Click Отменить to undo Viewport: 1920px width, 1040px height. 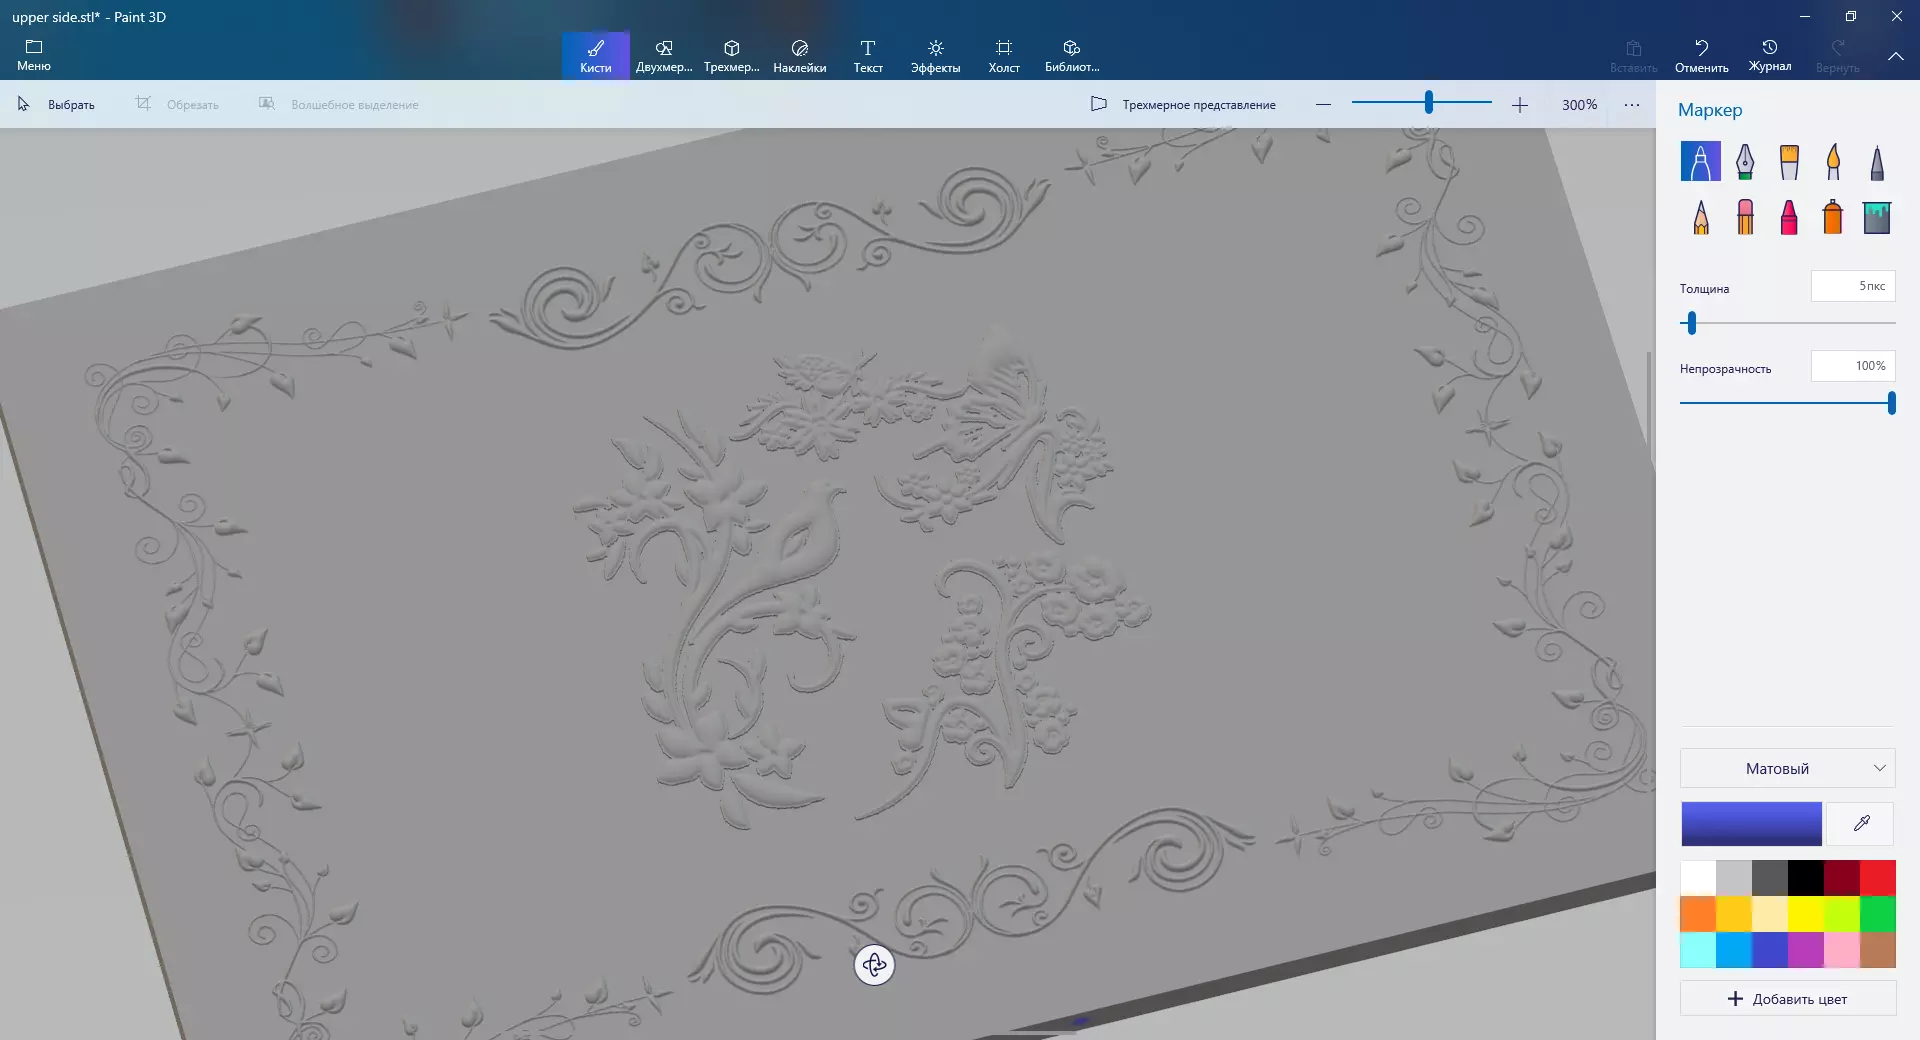pos(1702,55)
